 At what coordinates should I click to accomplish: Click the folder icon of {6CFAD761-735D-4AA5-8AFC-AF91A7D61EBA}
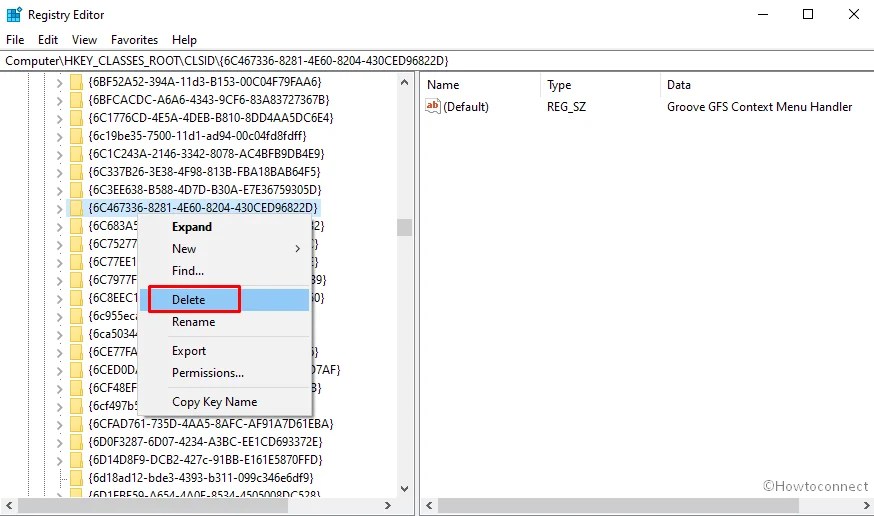(x=76, y=424)
